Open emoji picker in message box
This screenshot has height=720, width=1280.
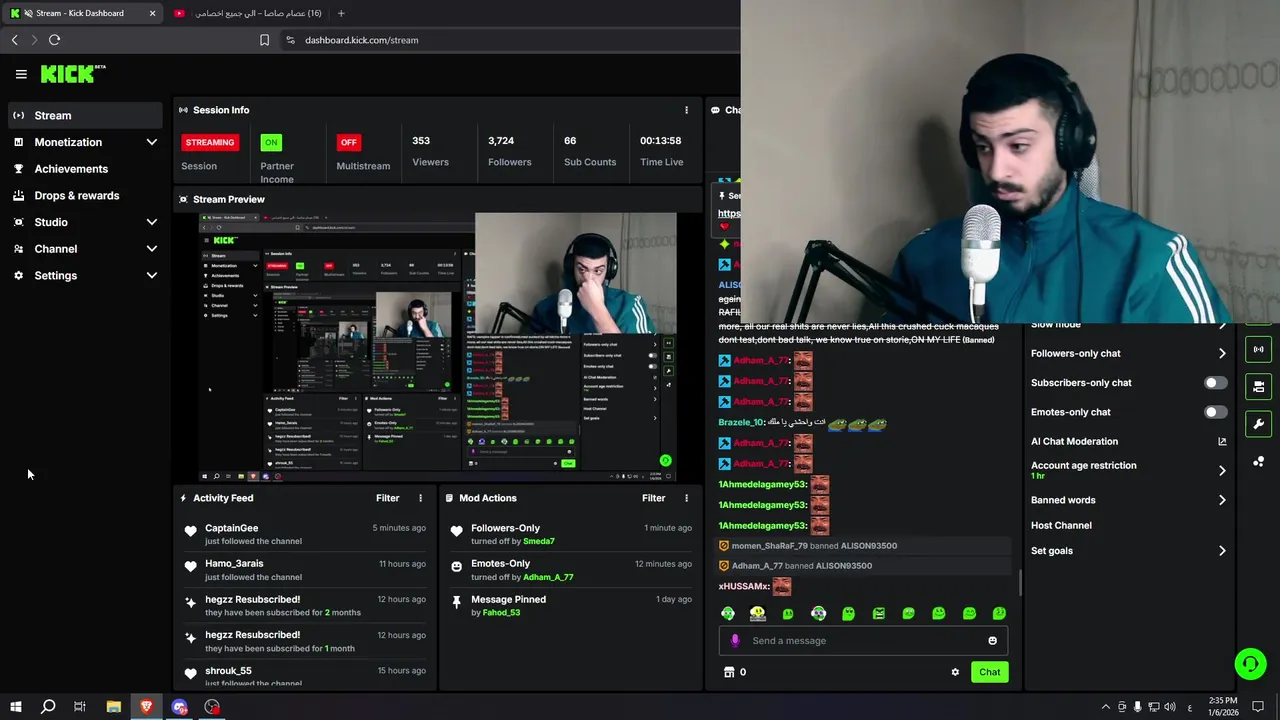(992, 641)
